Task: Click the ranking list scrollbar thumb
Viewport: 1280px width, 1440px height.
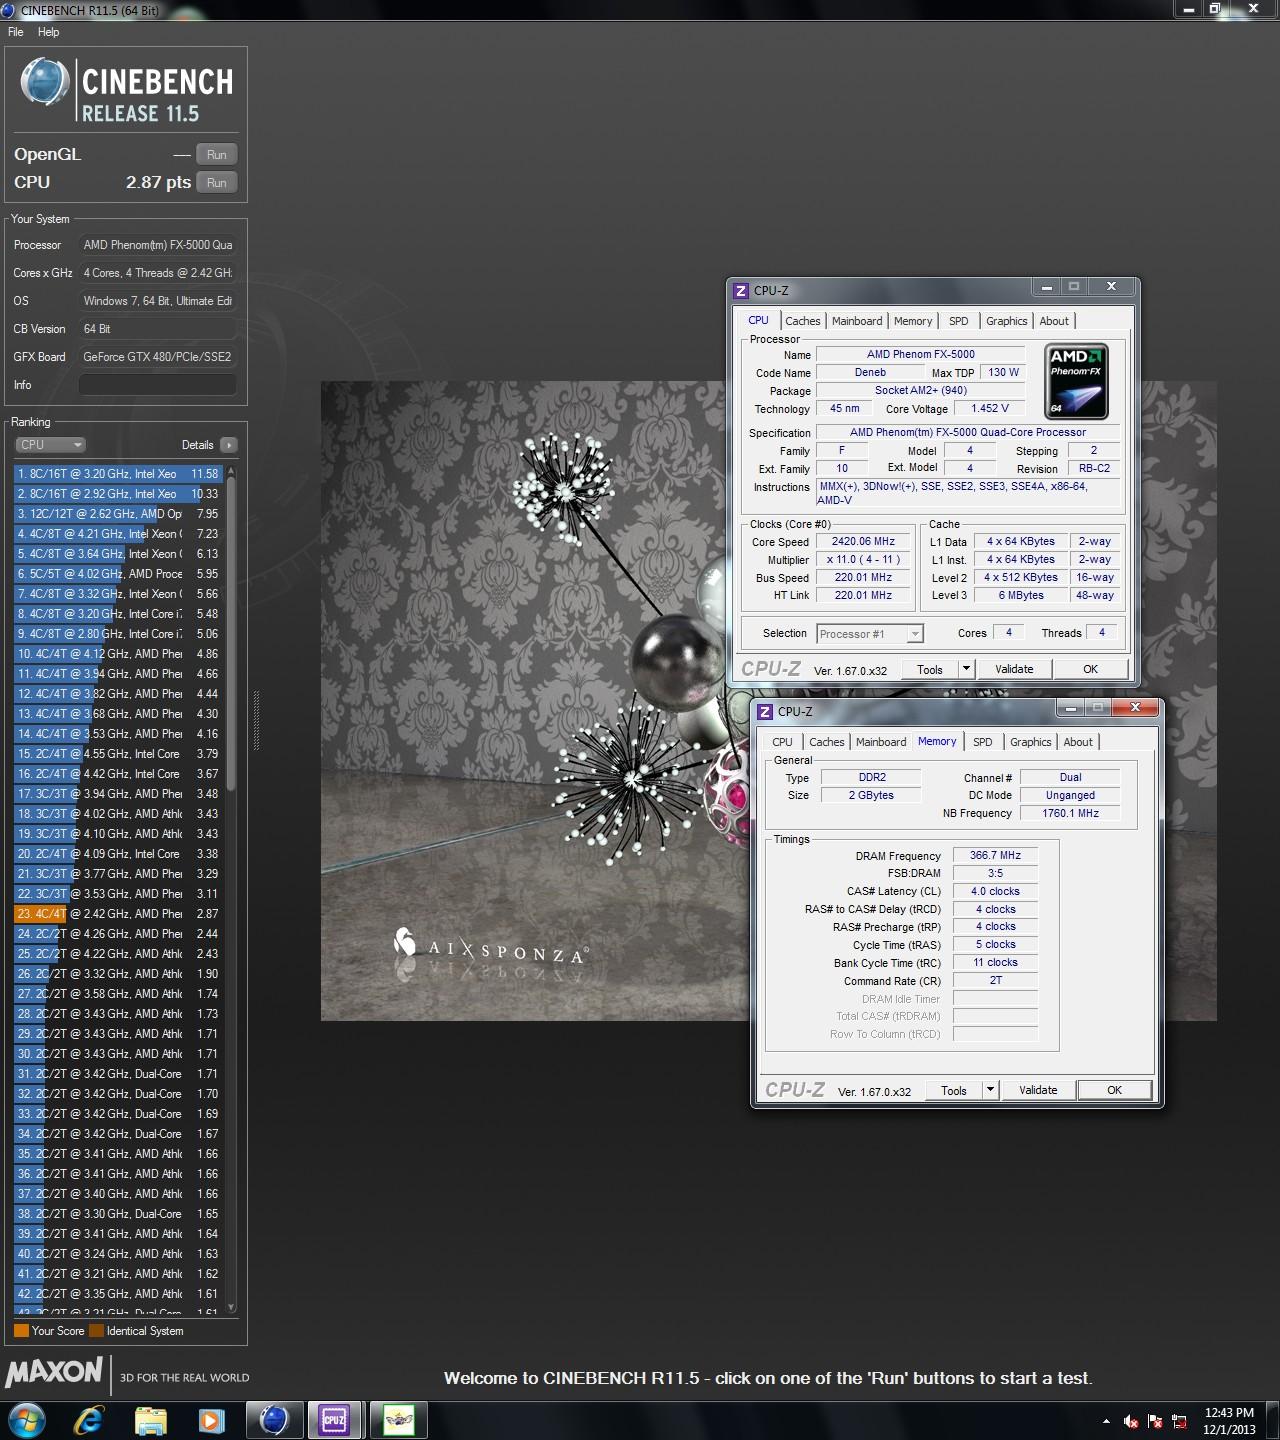Action: coord(232,635)
